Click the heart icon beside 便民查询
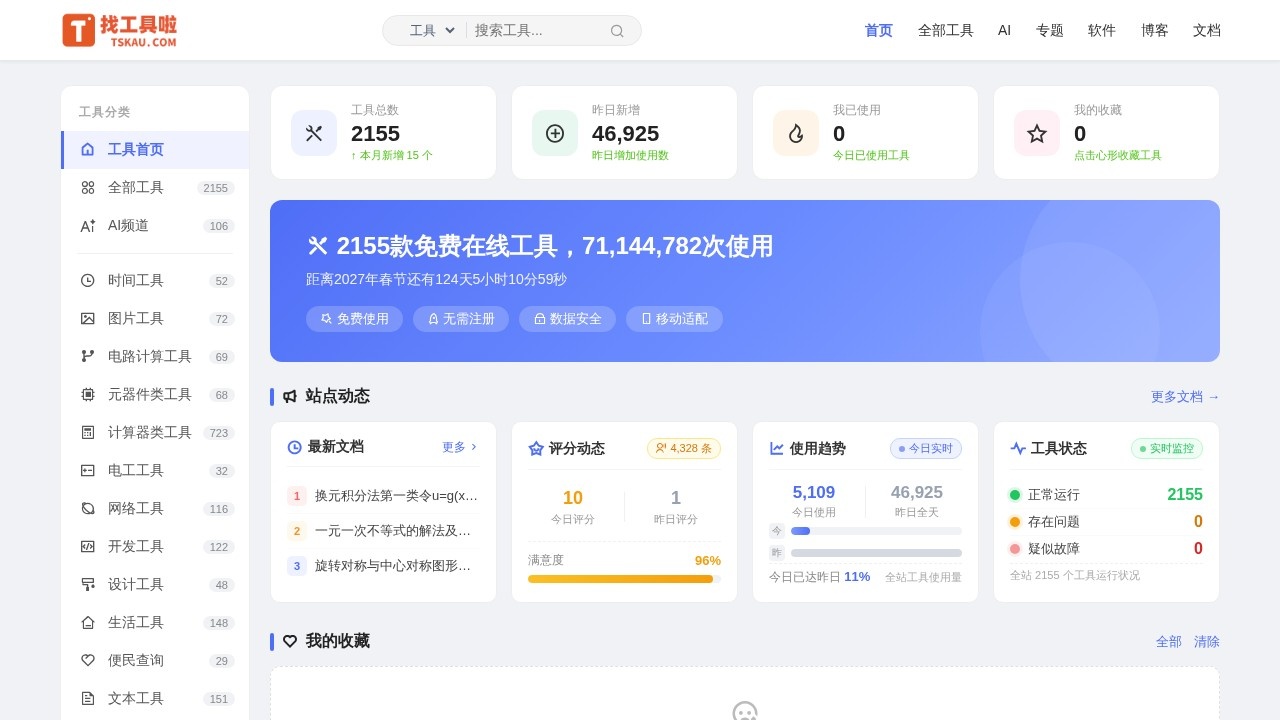The height and width of the screenshot is (720, 1280). [88, 661]
